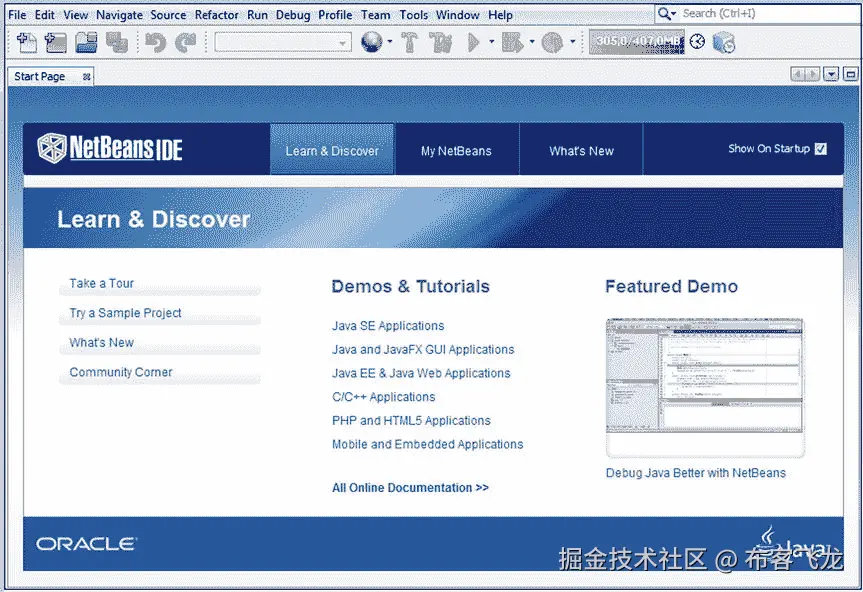
Task: Click the Open Project toolbar icon
Action: tap(86, 42)
